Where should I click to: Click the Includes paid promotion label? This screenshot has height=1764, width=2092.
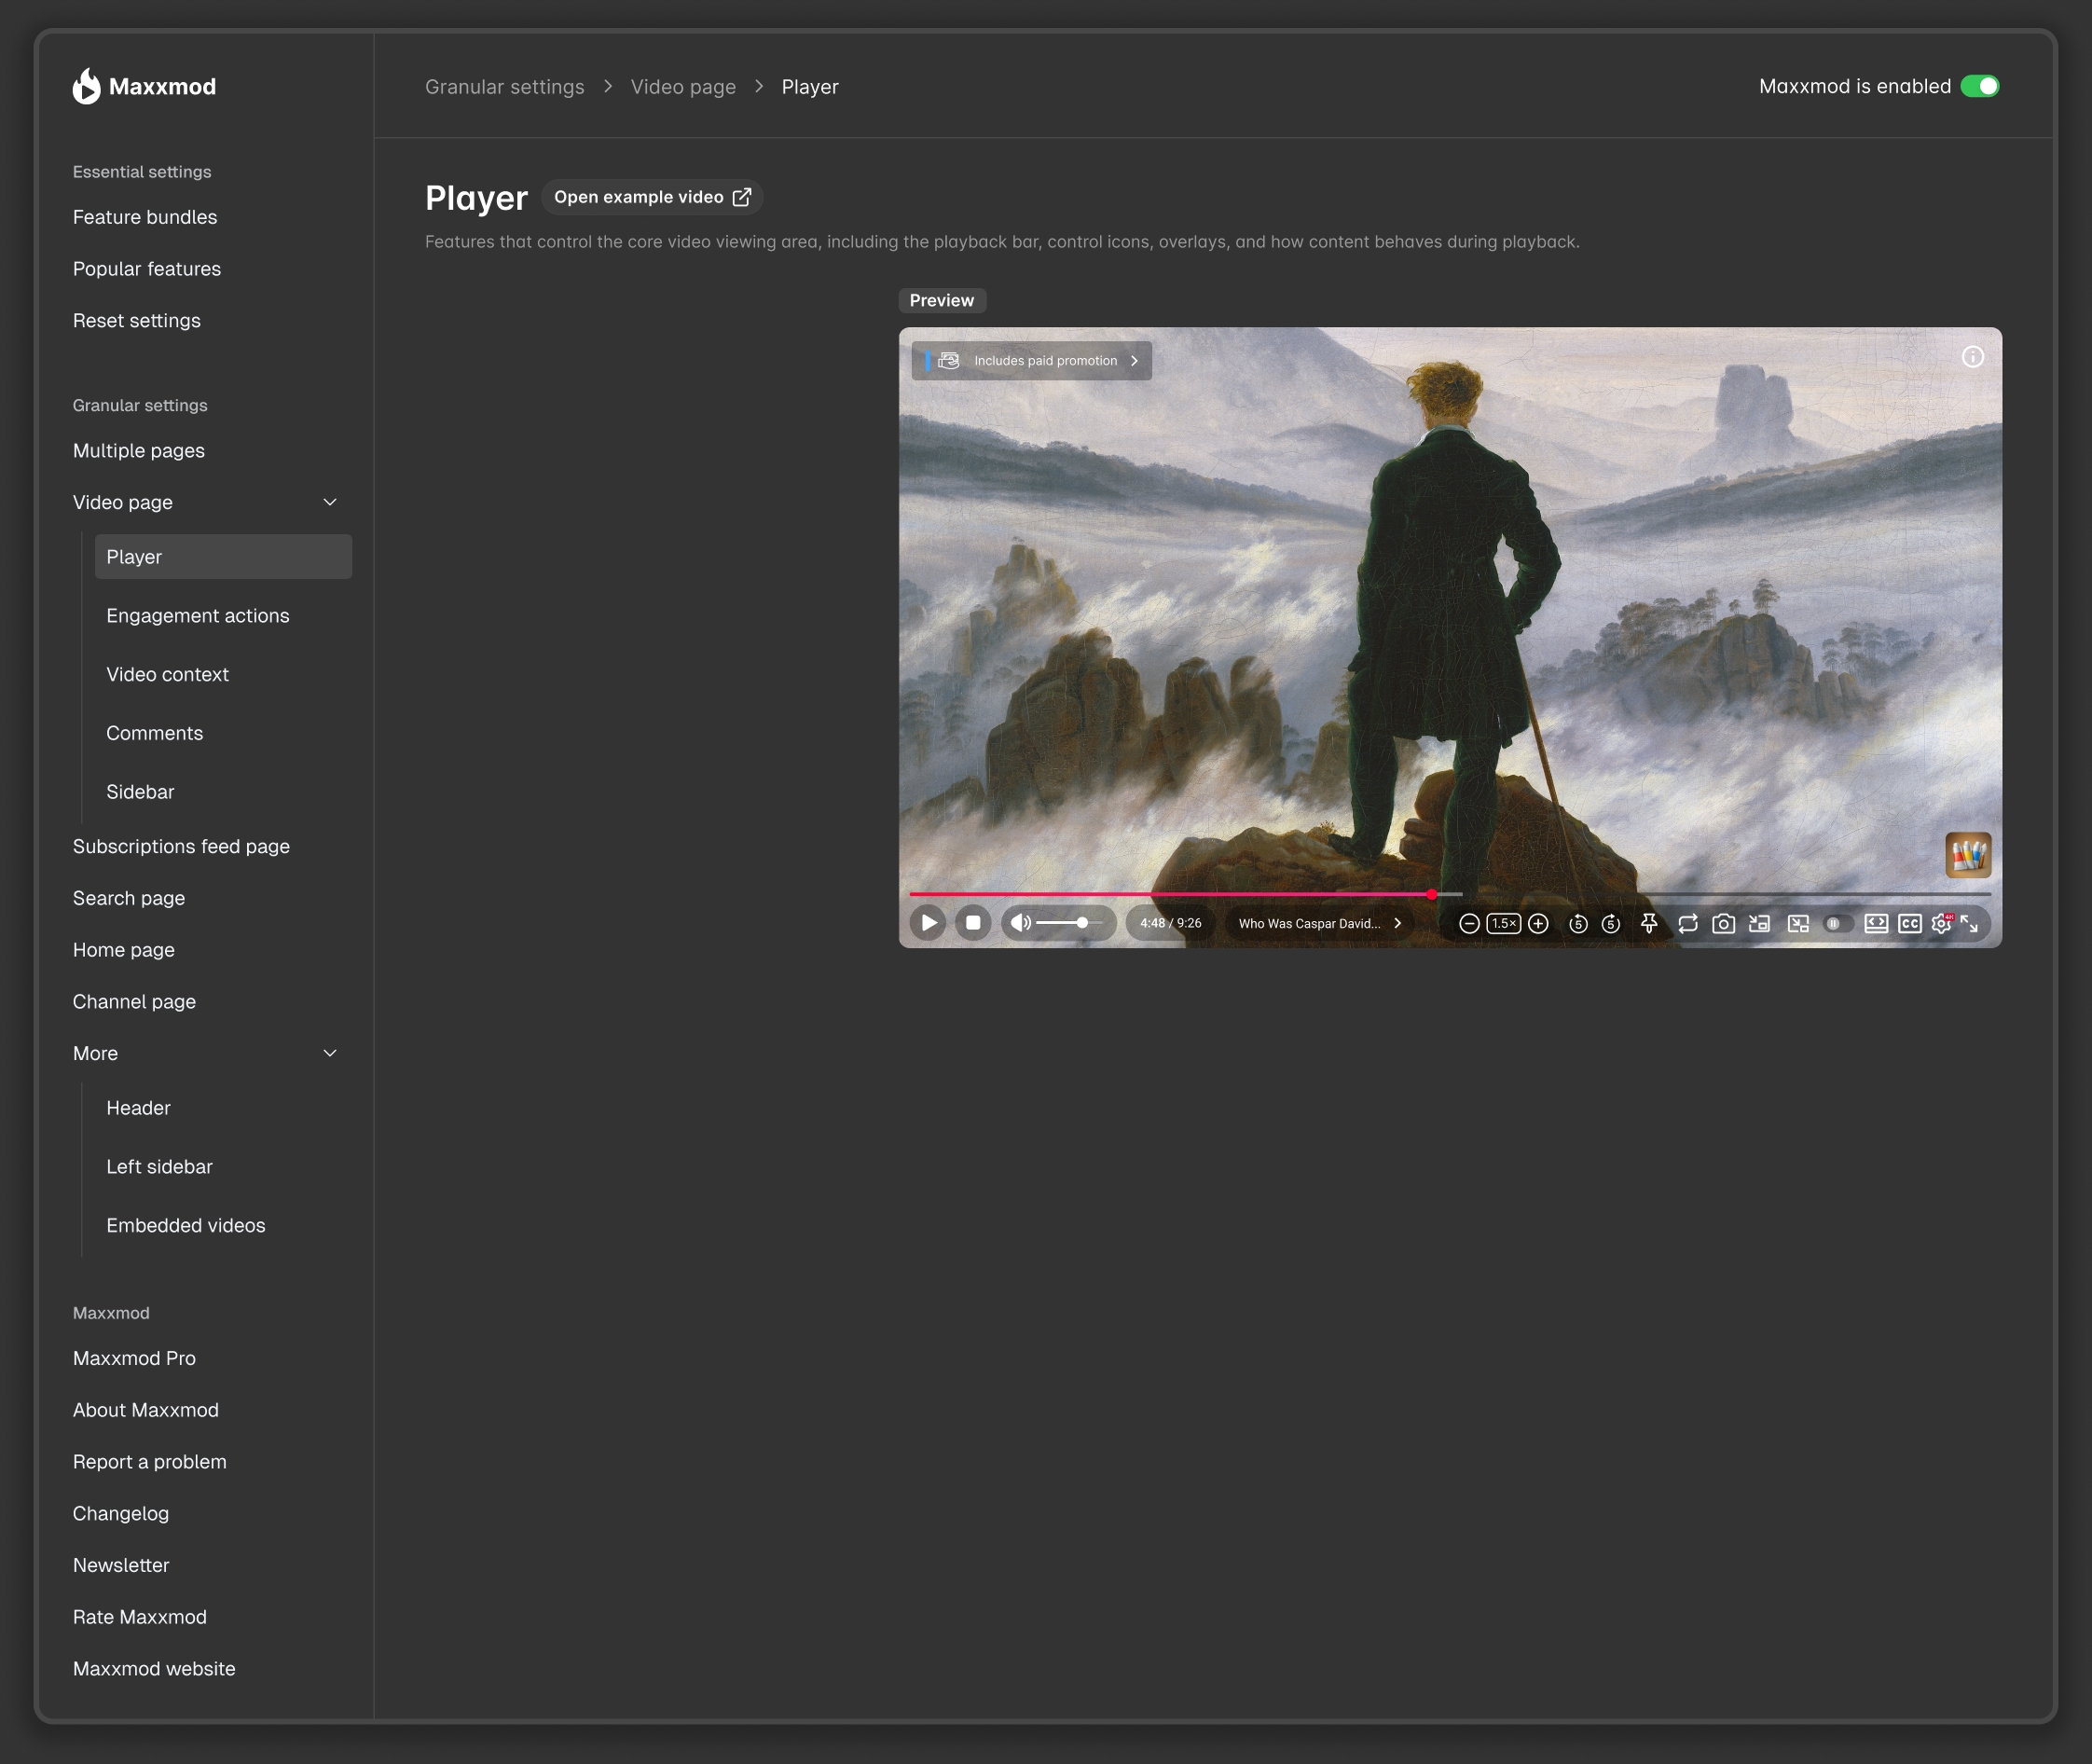point(1046,361)
